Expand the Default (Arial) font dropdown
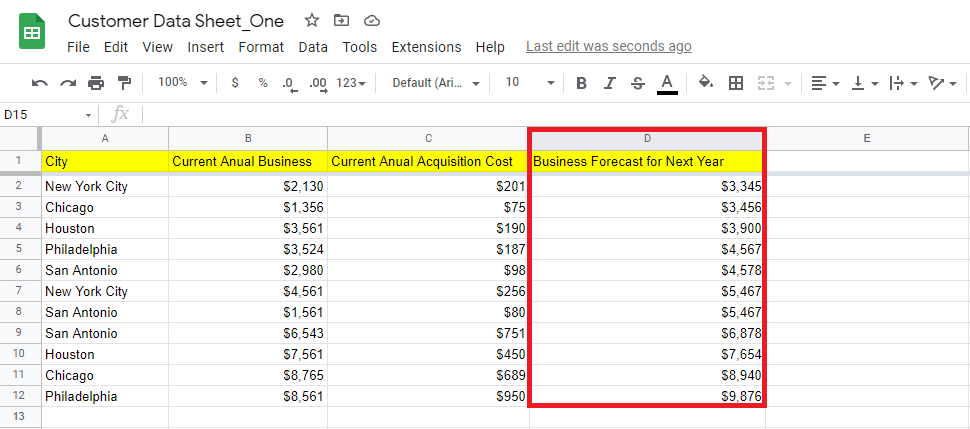The width and height of the screenshot is (970, 429). click(x=436, y=83)
